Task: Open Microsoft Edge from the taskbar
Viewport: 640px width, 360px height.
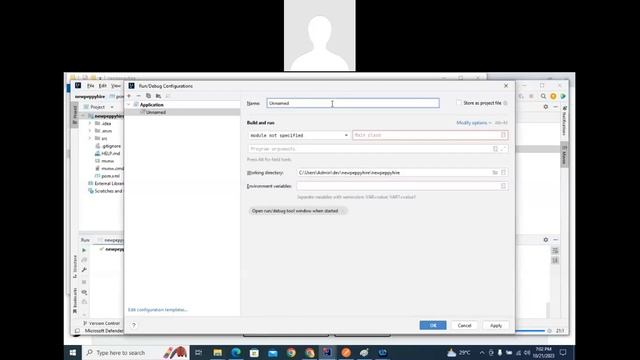Action: pos(236,353)
